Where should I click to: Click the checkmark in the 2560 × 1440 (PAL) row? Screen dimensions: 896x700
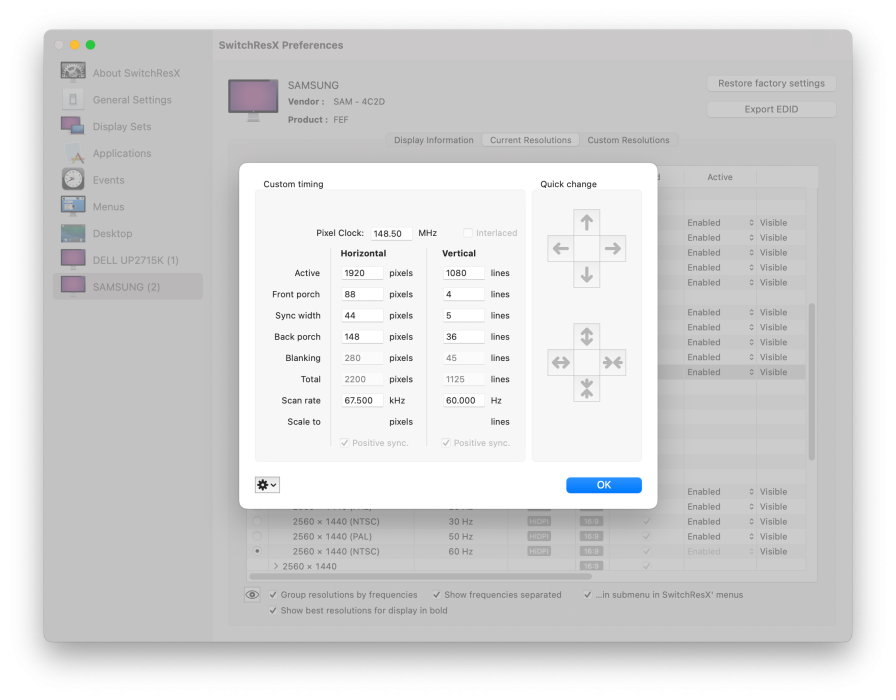coord(646,536)
